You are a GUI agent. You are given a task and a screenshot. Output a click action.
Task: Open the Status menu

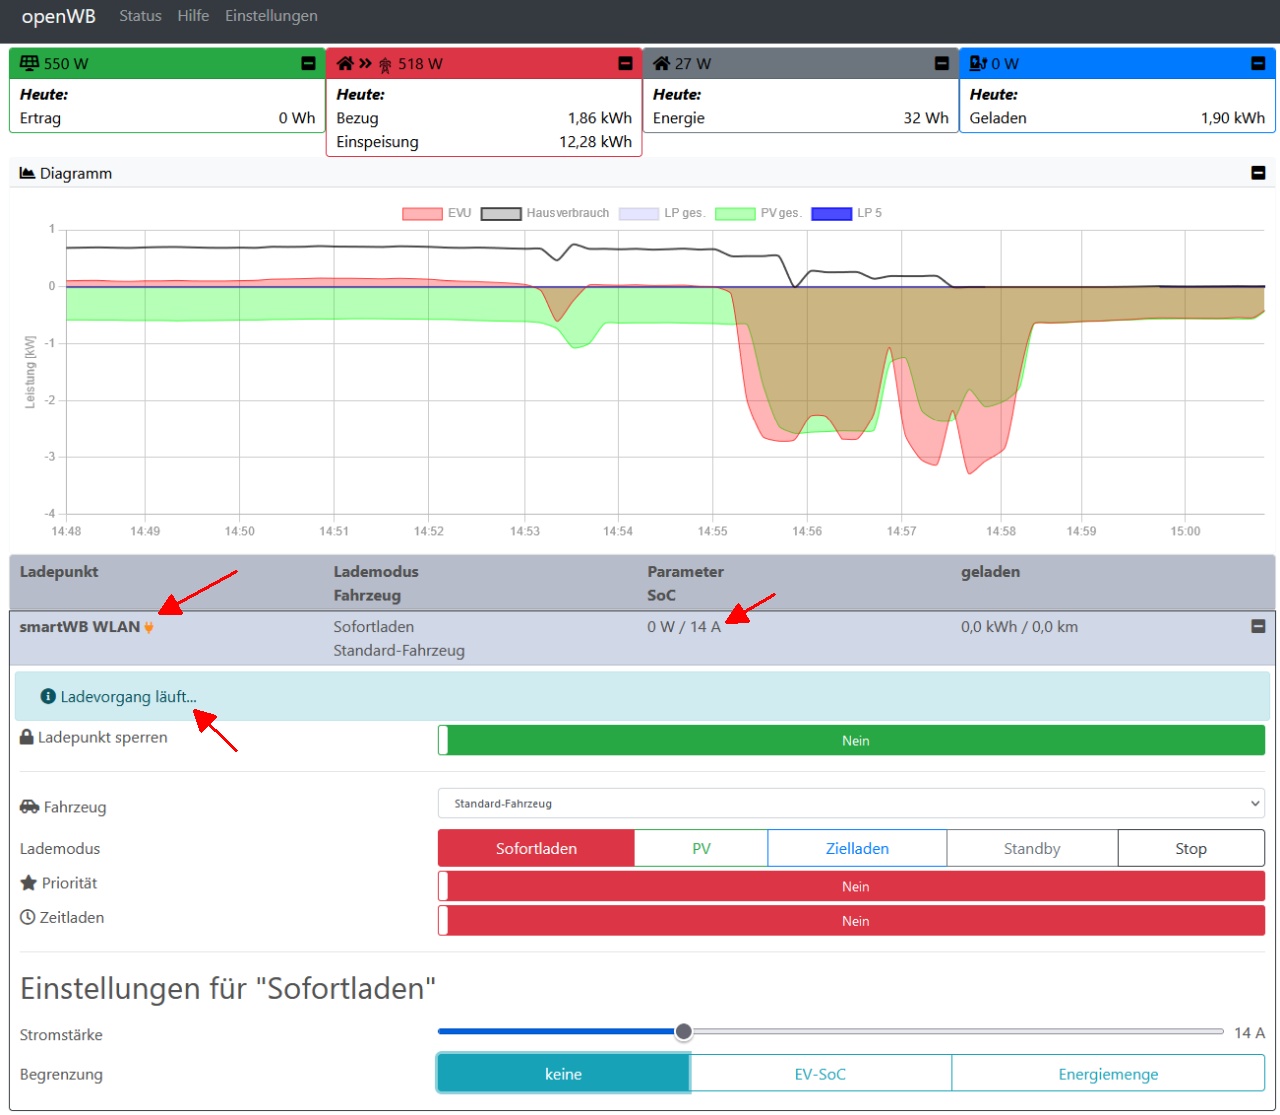[140, 16]
